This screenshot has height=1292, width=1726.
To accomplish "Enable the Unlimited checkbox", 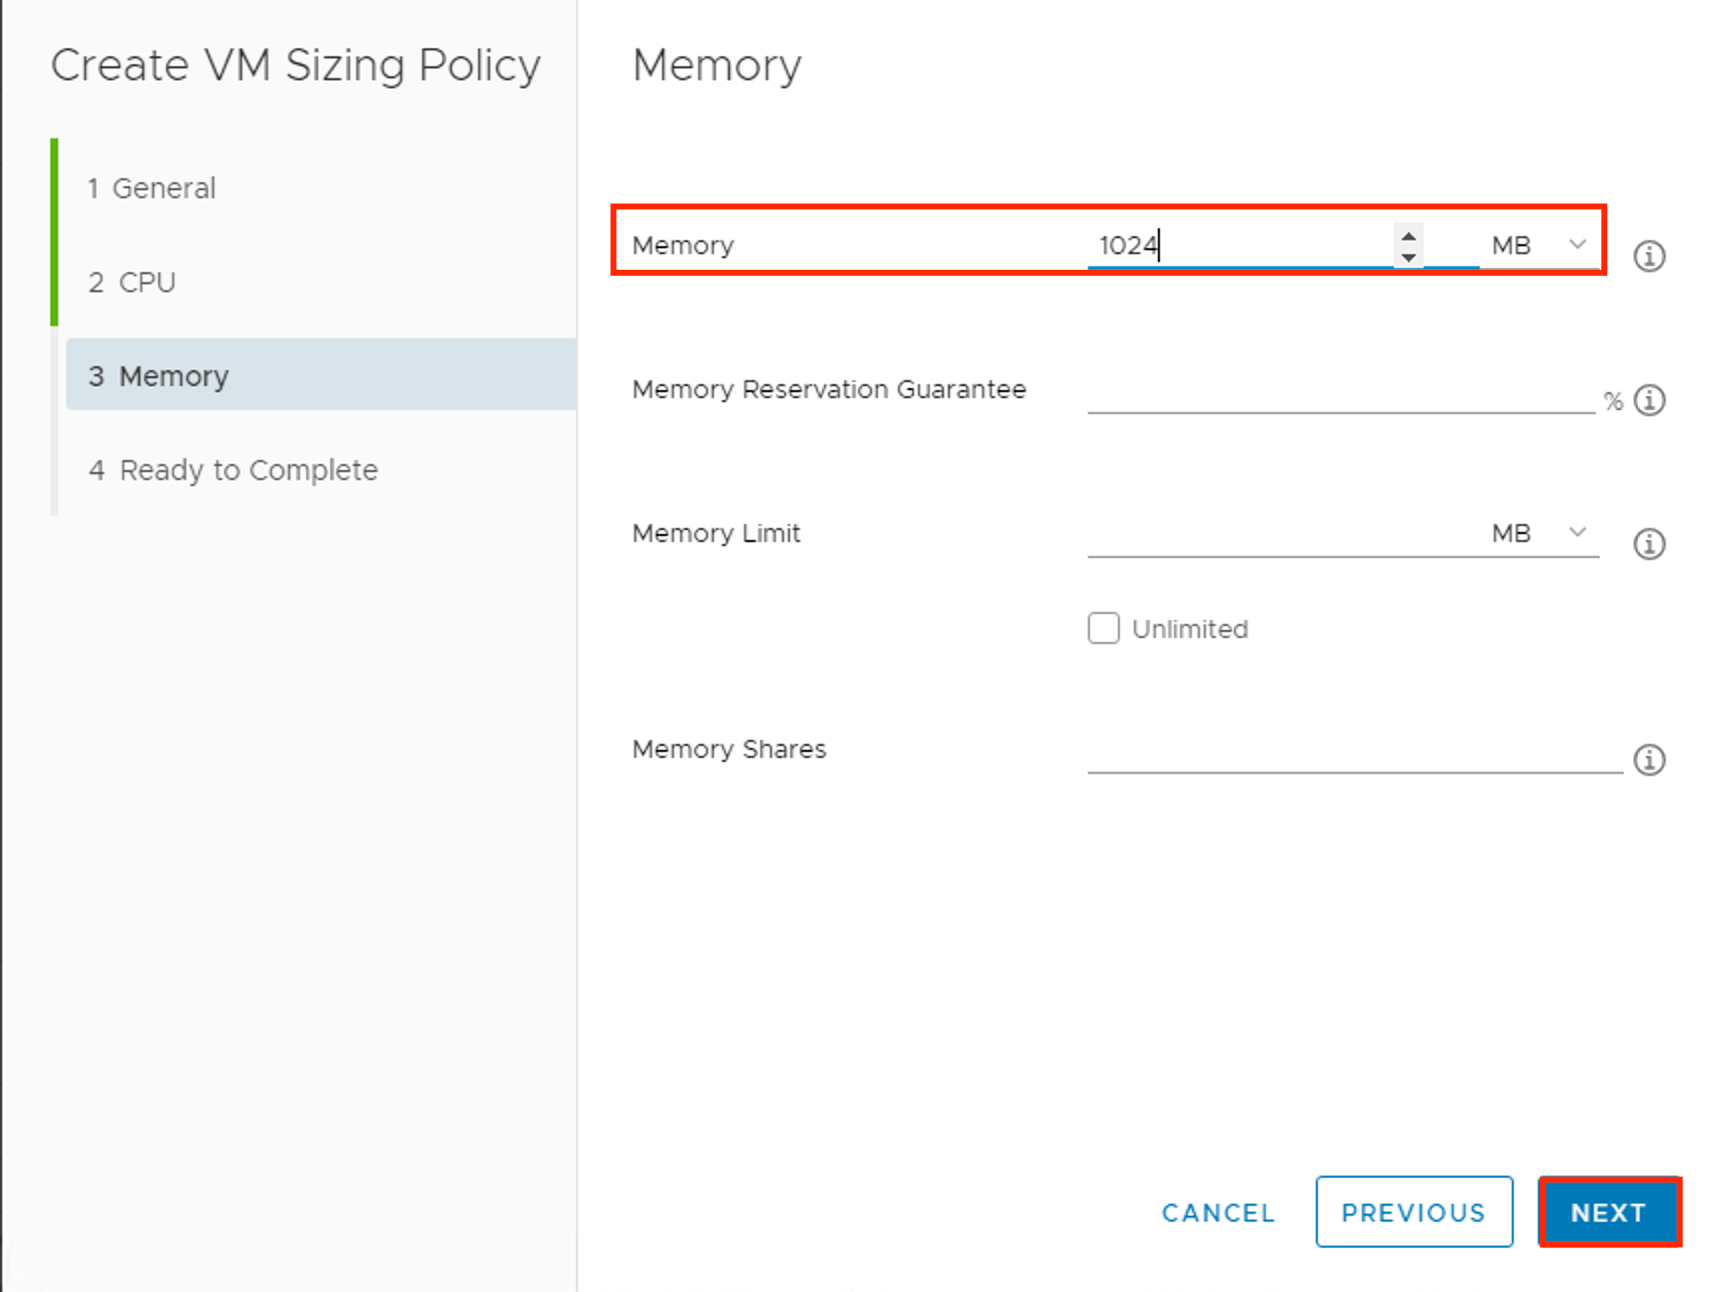I will [1103, 628].
